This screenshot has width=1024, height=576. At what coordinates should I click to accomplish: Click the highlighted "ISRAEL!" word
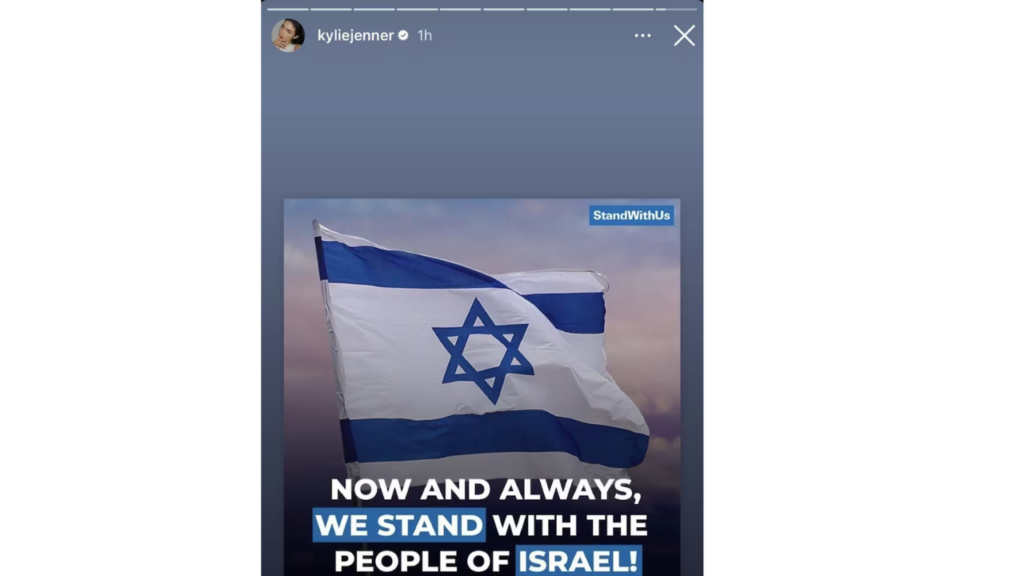click(x=579, y=561)
